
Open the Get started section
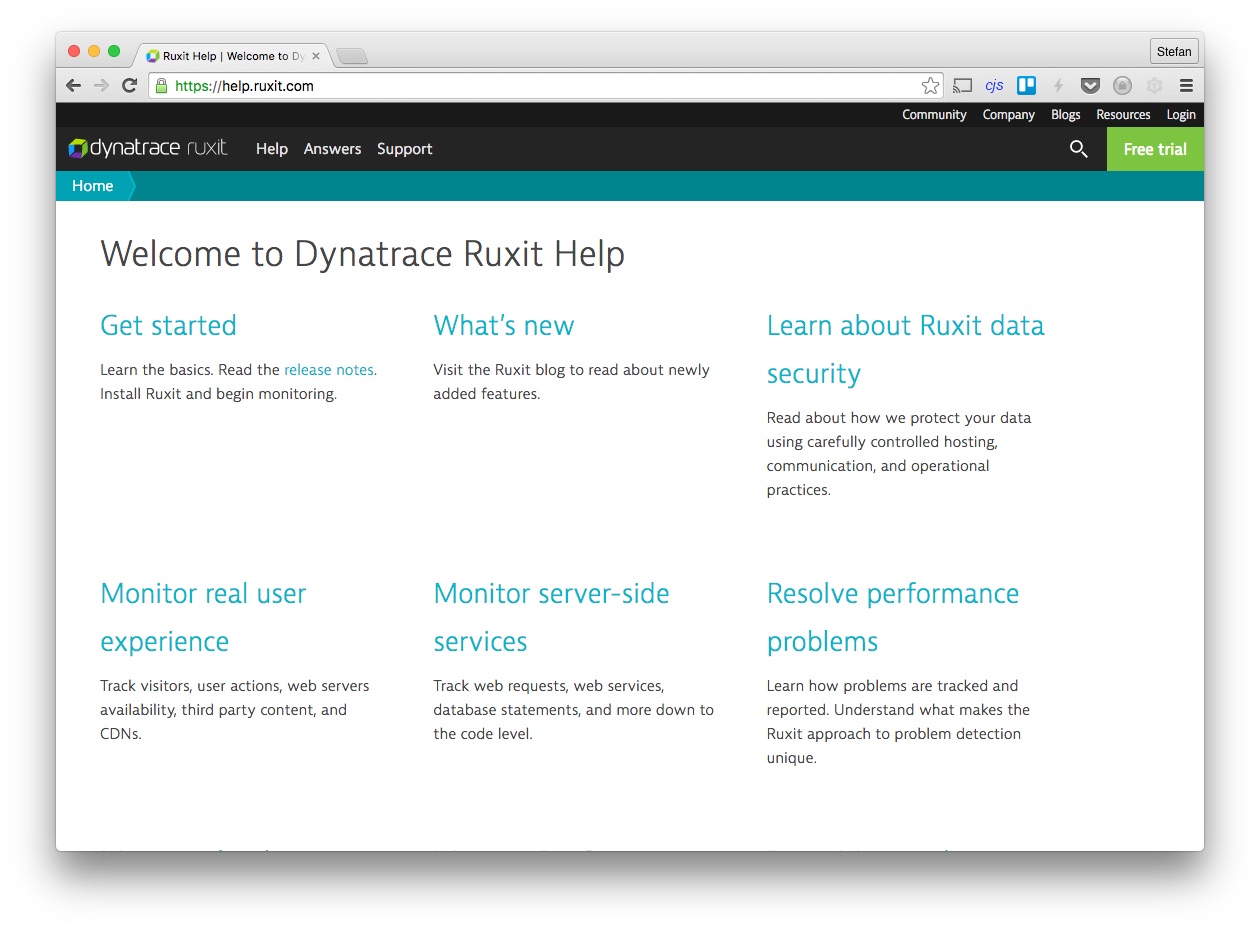[x=168, y=325]
